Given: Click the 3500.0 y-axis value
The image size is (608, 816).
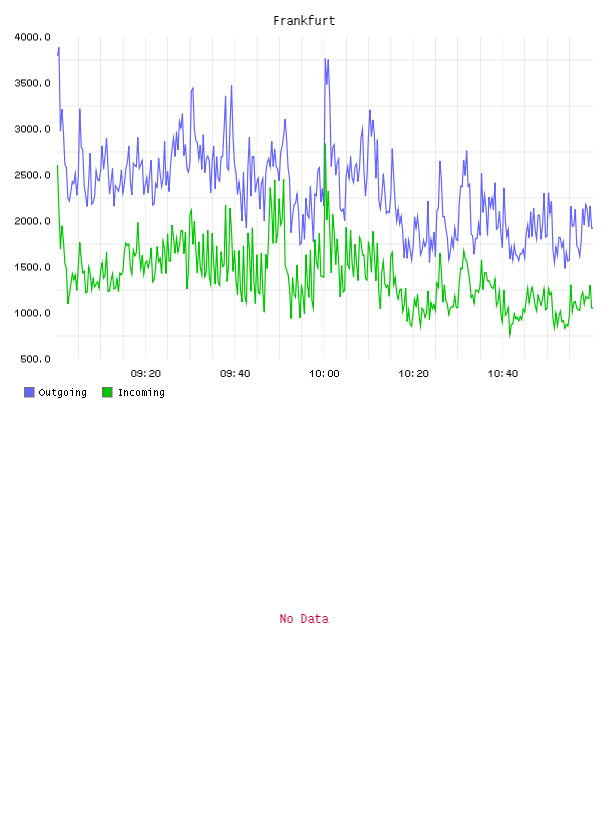Looking at the screenshot, I should (x=32, y=83).
